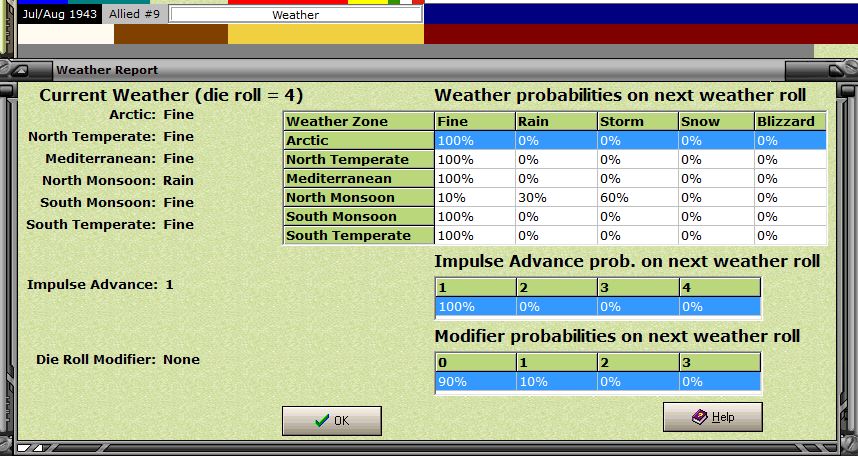Viewport: 858px width, 456px height.
Task: Open Help for the Weather Report
Action: (712, 417)
